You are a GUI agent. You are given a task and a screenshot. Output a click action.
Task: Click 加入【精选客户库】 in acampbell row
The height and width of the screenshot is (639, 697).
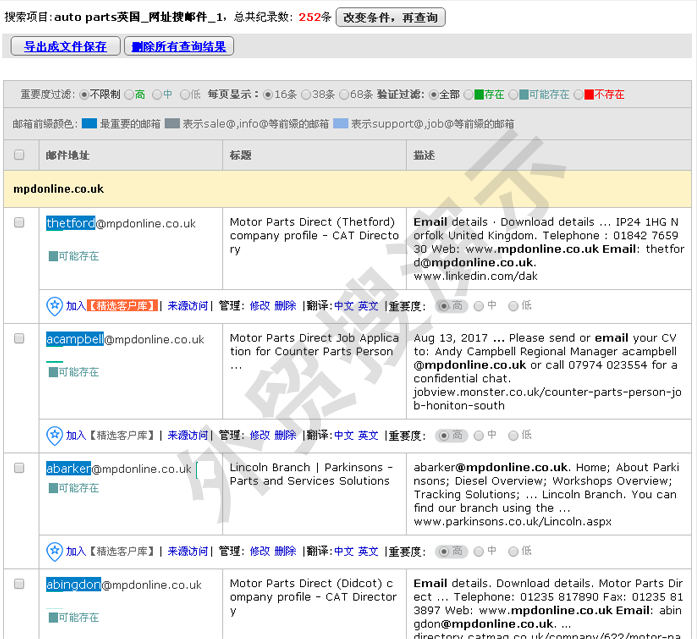click(110, 435)
